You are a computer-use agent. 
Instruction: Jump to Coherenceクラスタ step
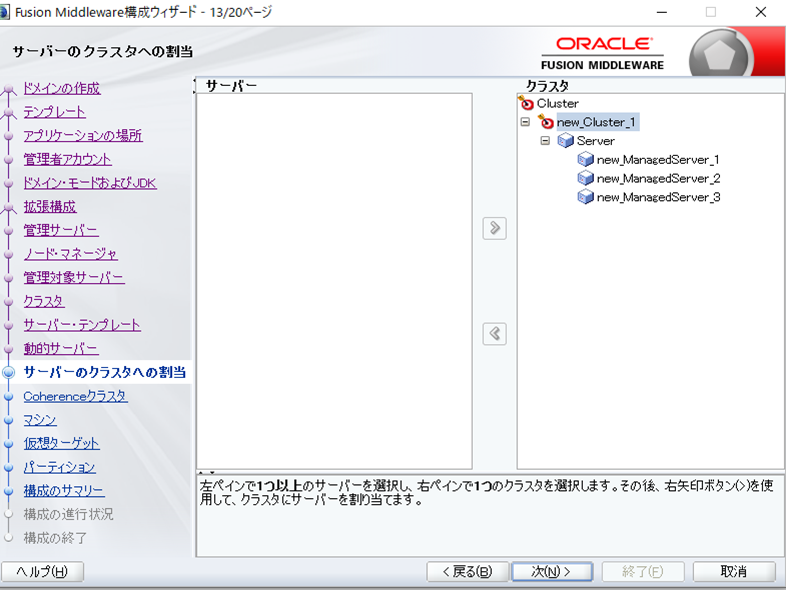point(75,396)
